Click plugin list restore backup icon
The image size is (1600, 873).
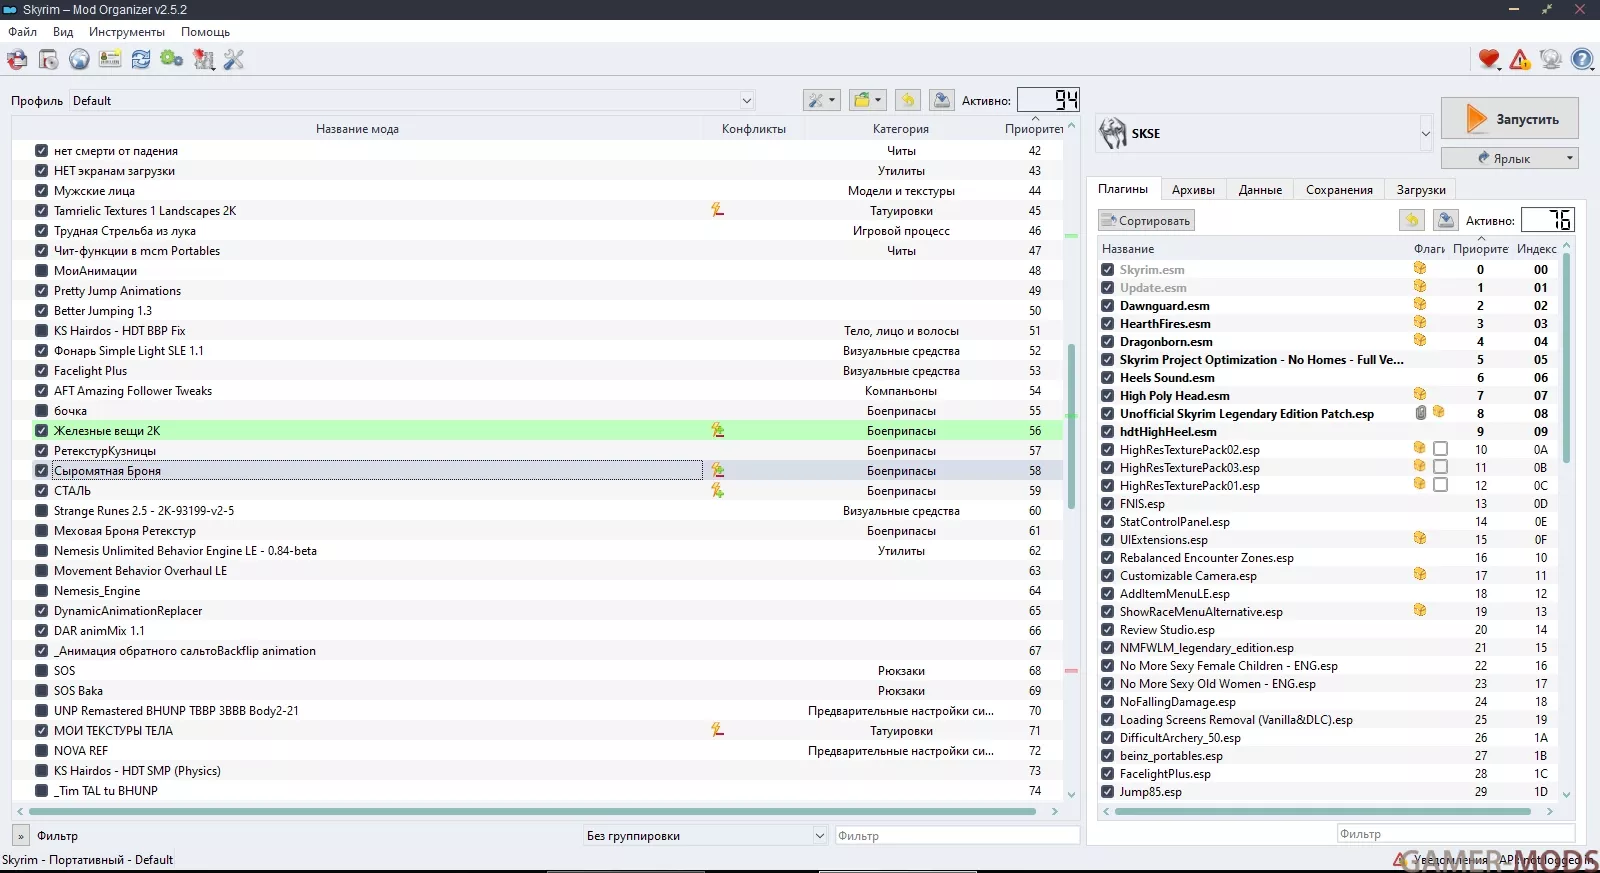(1411, 220)
